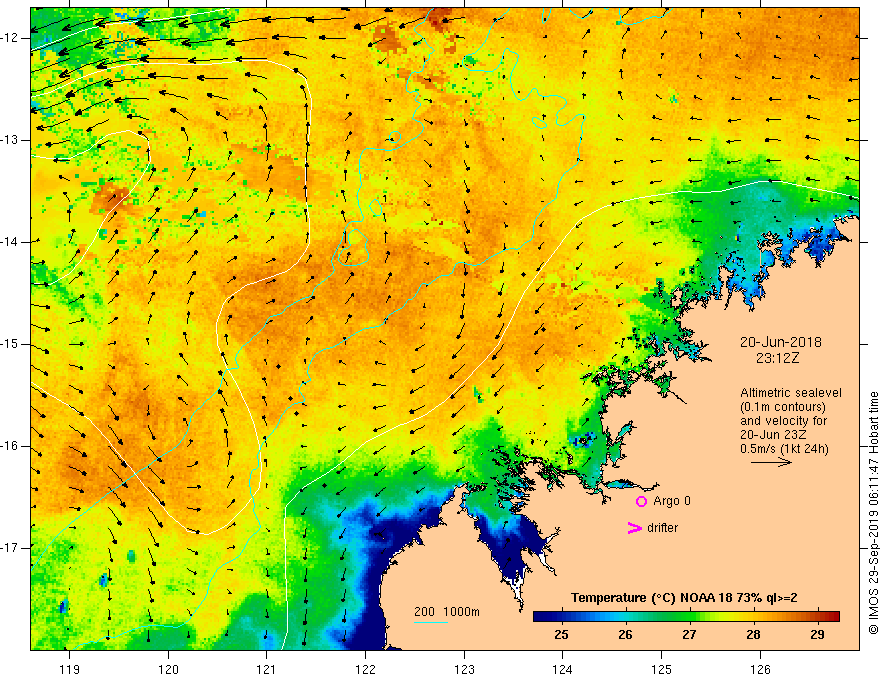Click the IMOS copyright timestamp text
The height and width of the screenshot is (680, 880).
click(873, 513)
